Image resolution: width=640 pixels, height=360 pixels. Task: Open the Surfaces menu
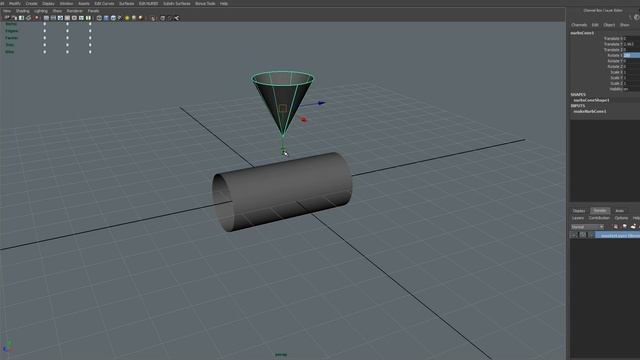tap(127, 3)
